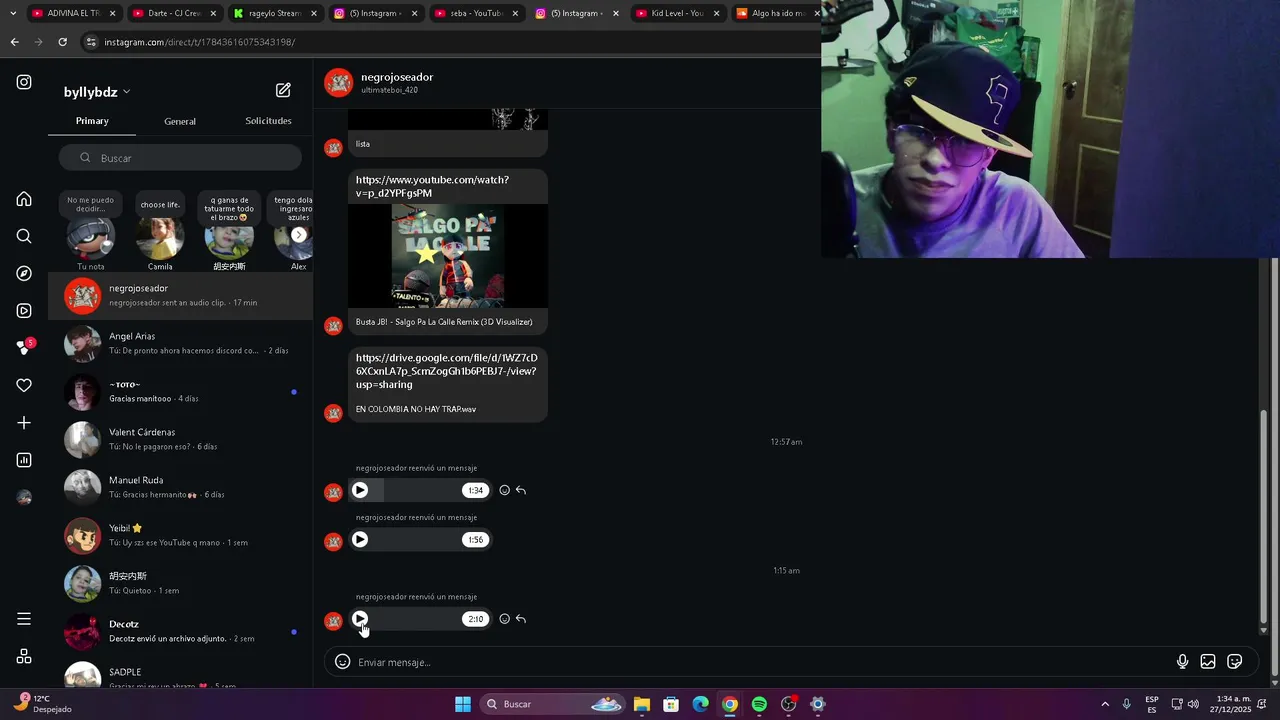Open the Google Drive file link
The width and height of the screenshot is (1280, 720).
(x=446, y=371)
